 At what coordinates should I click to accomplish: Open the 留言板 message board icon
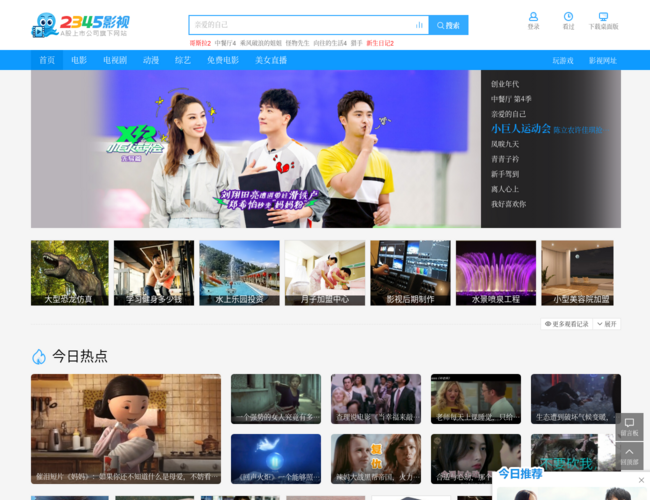tap(629, 427)
